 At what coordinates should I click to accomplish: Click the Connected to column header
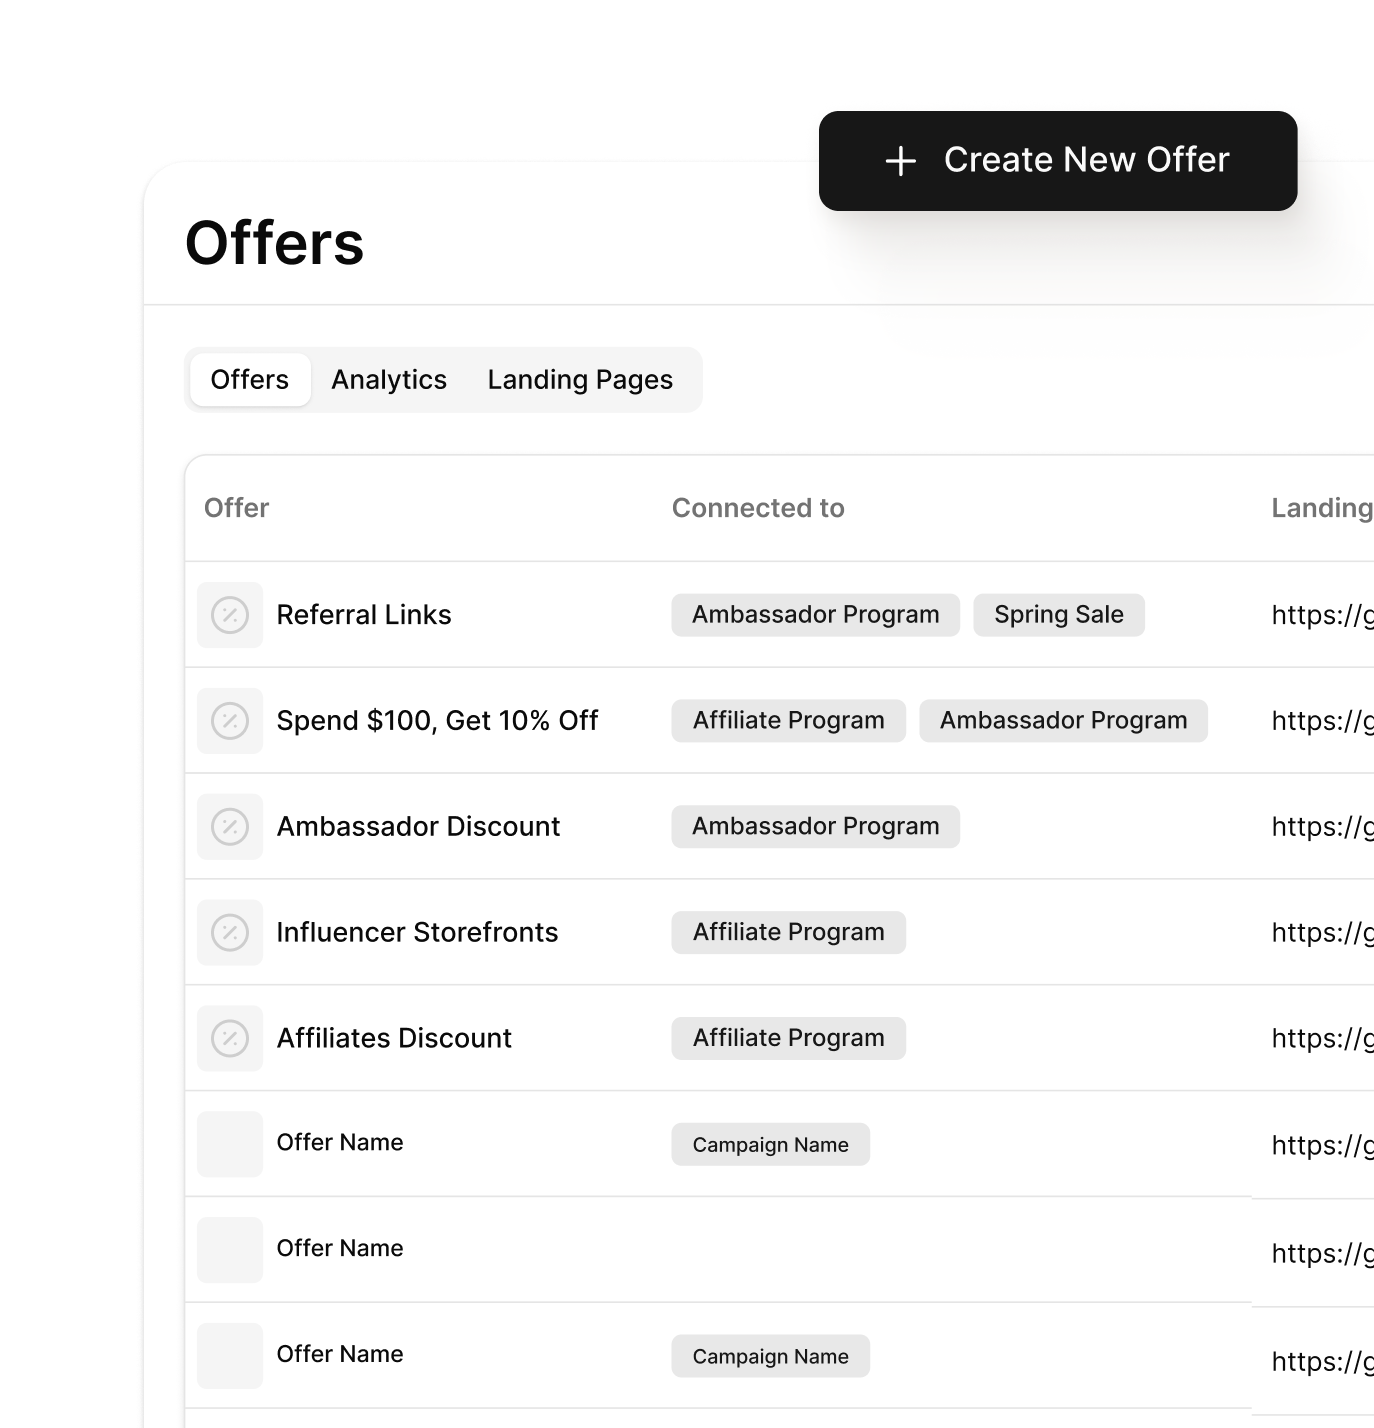758,508
